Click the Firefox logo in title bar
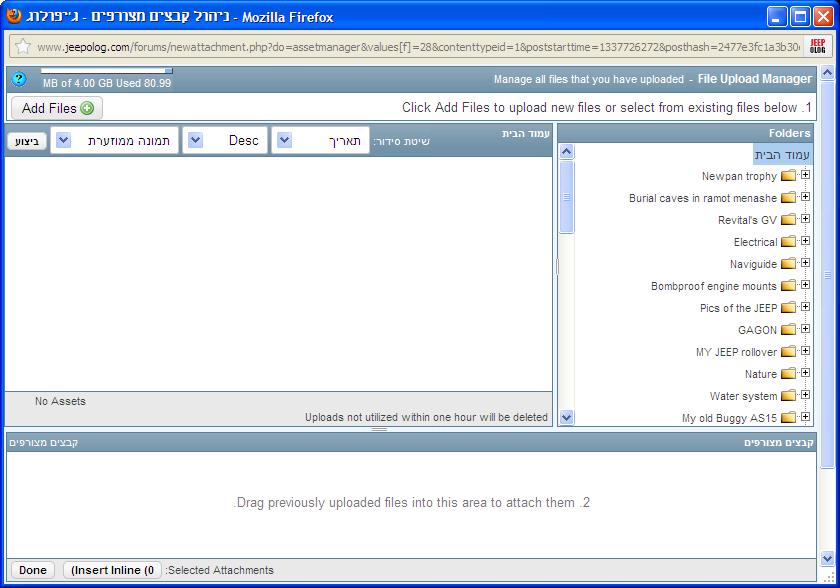This screenshot has width=840, height=588. pyautogui.click(x=14, y=17)
